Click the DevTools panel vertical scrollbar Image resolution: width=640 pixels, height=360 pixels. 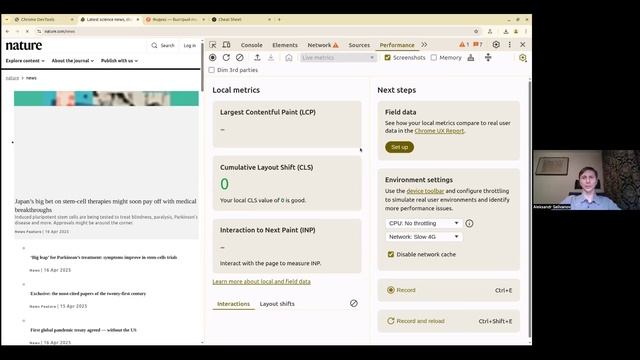click(x=530, y=208)
